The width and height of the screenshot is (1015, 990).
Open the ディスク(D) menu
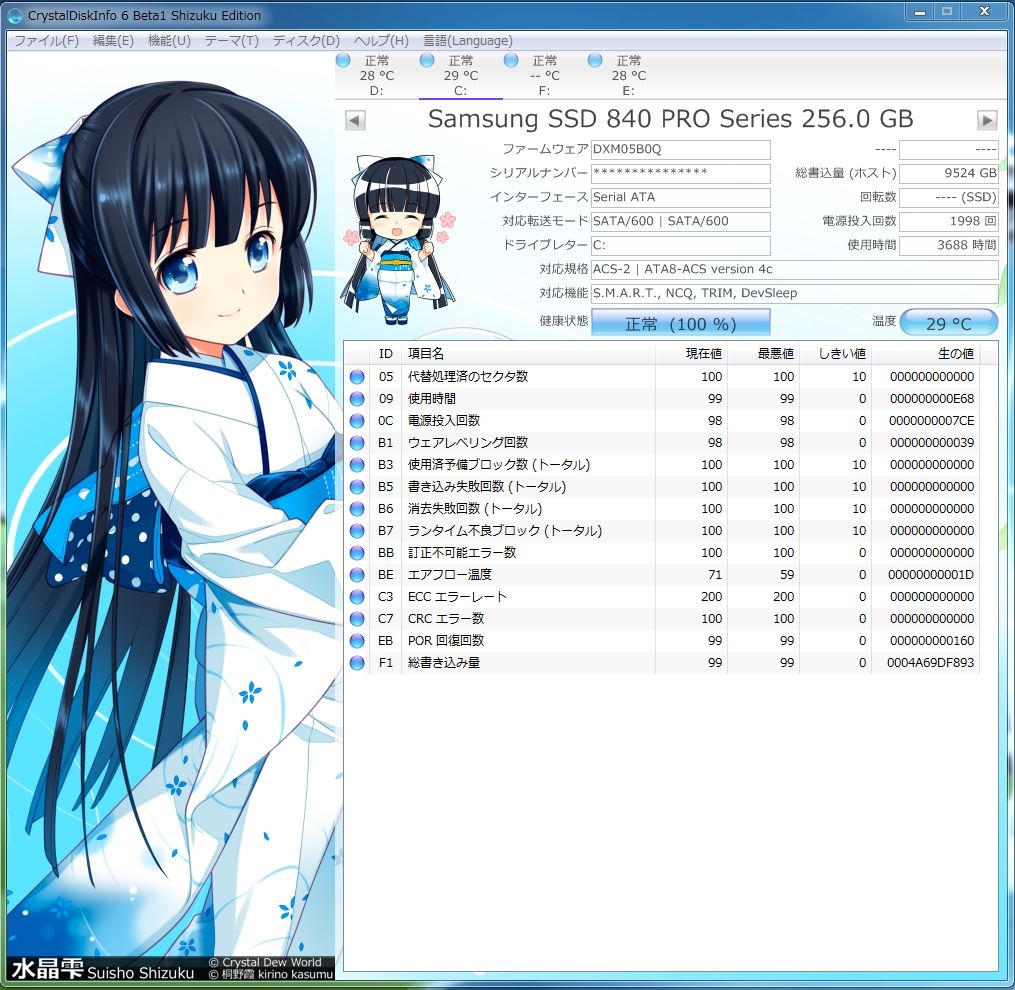(x=306, y=41)
